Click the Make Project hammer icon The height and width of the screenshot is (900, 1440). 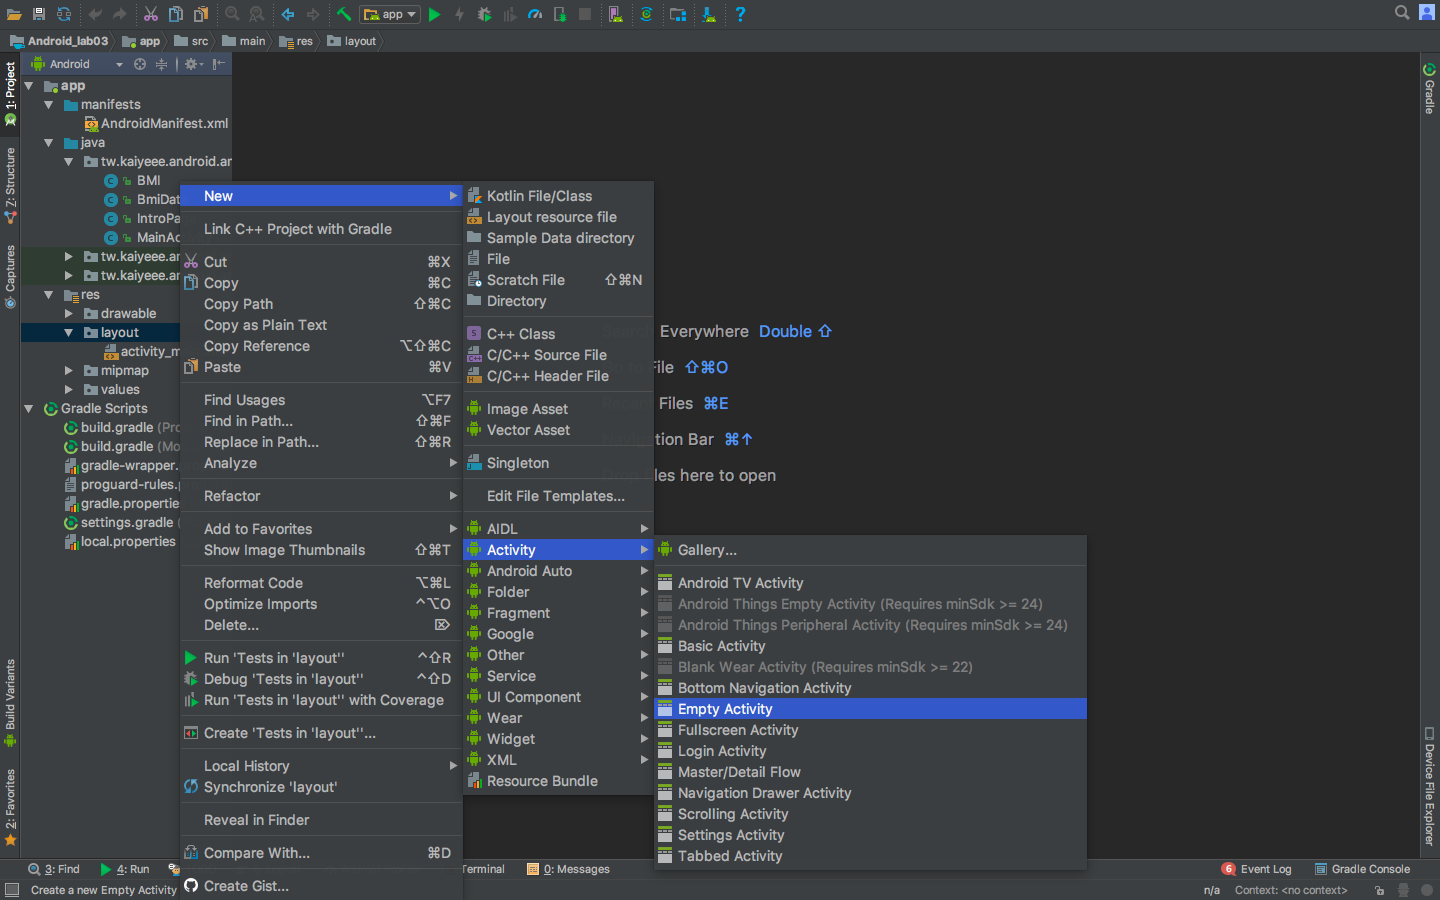[344, 14]
